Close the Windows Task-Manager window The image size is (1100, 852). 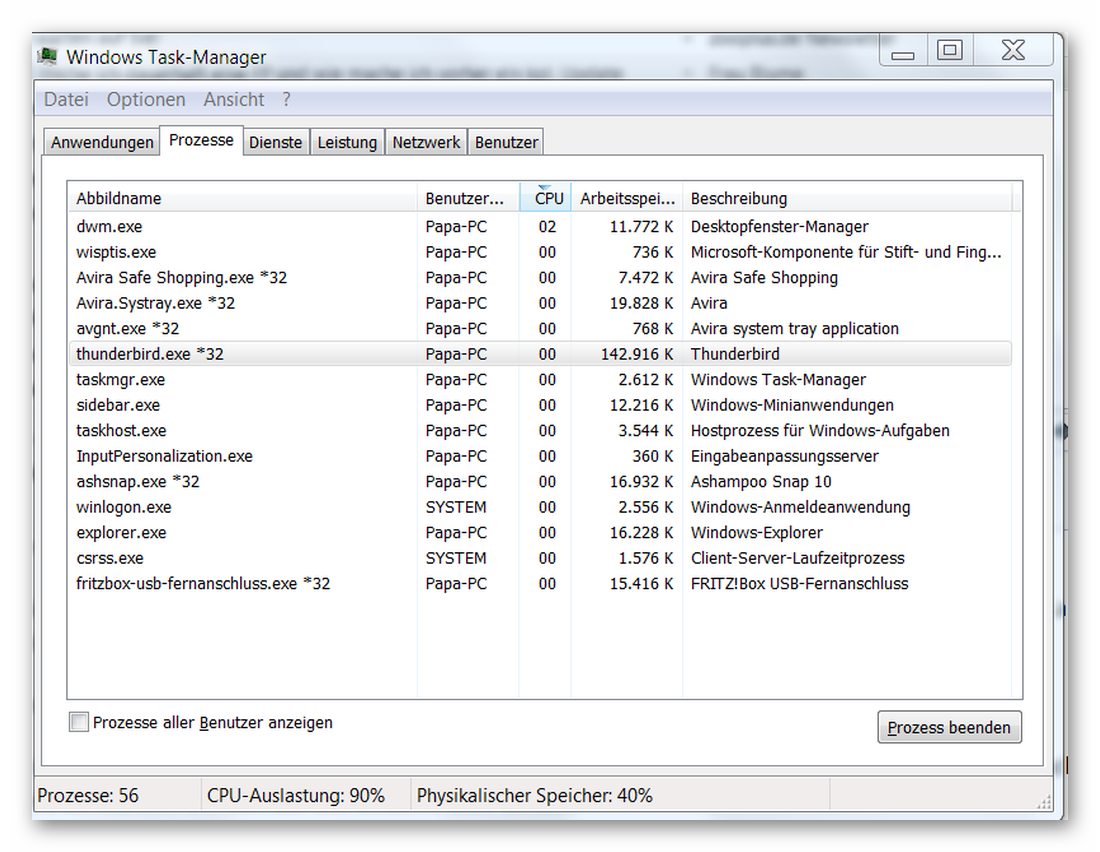click(x=1013, y=51)
